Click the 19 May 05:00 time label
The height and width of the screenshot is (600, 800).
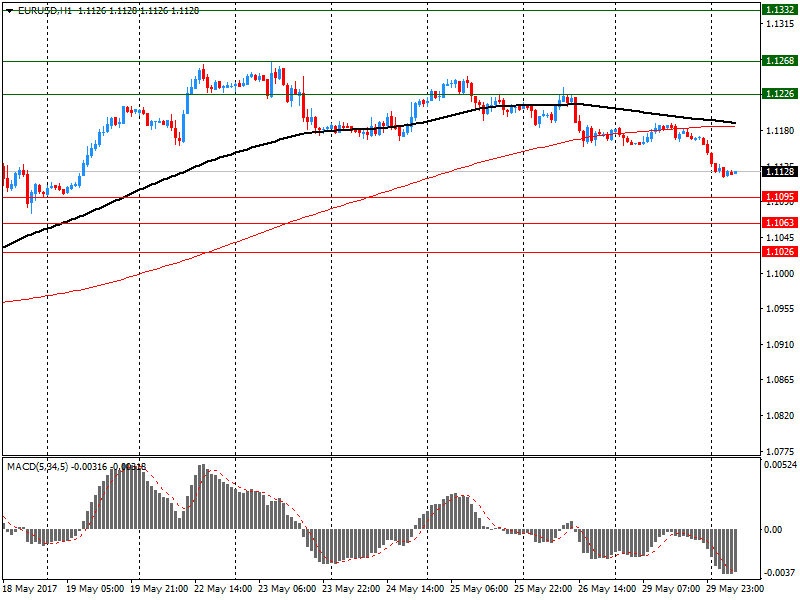95,588
